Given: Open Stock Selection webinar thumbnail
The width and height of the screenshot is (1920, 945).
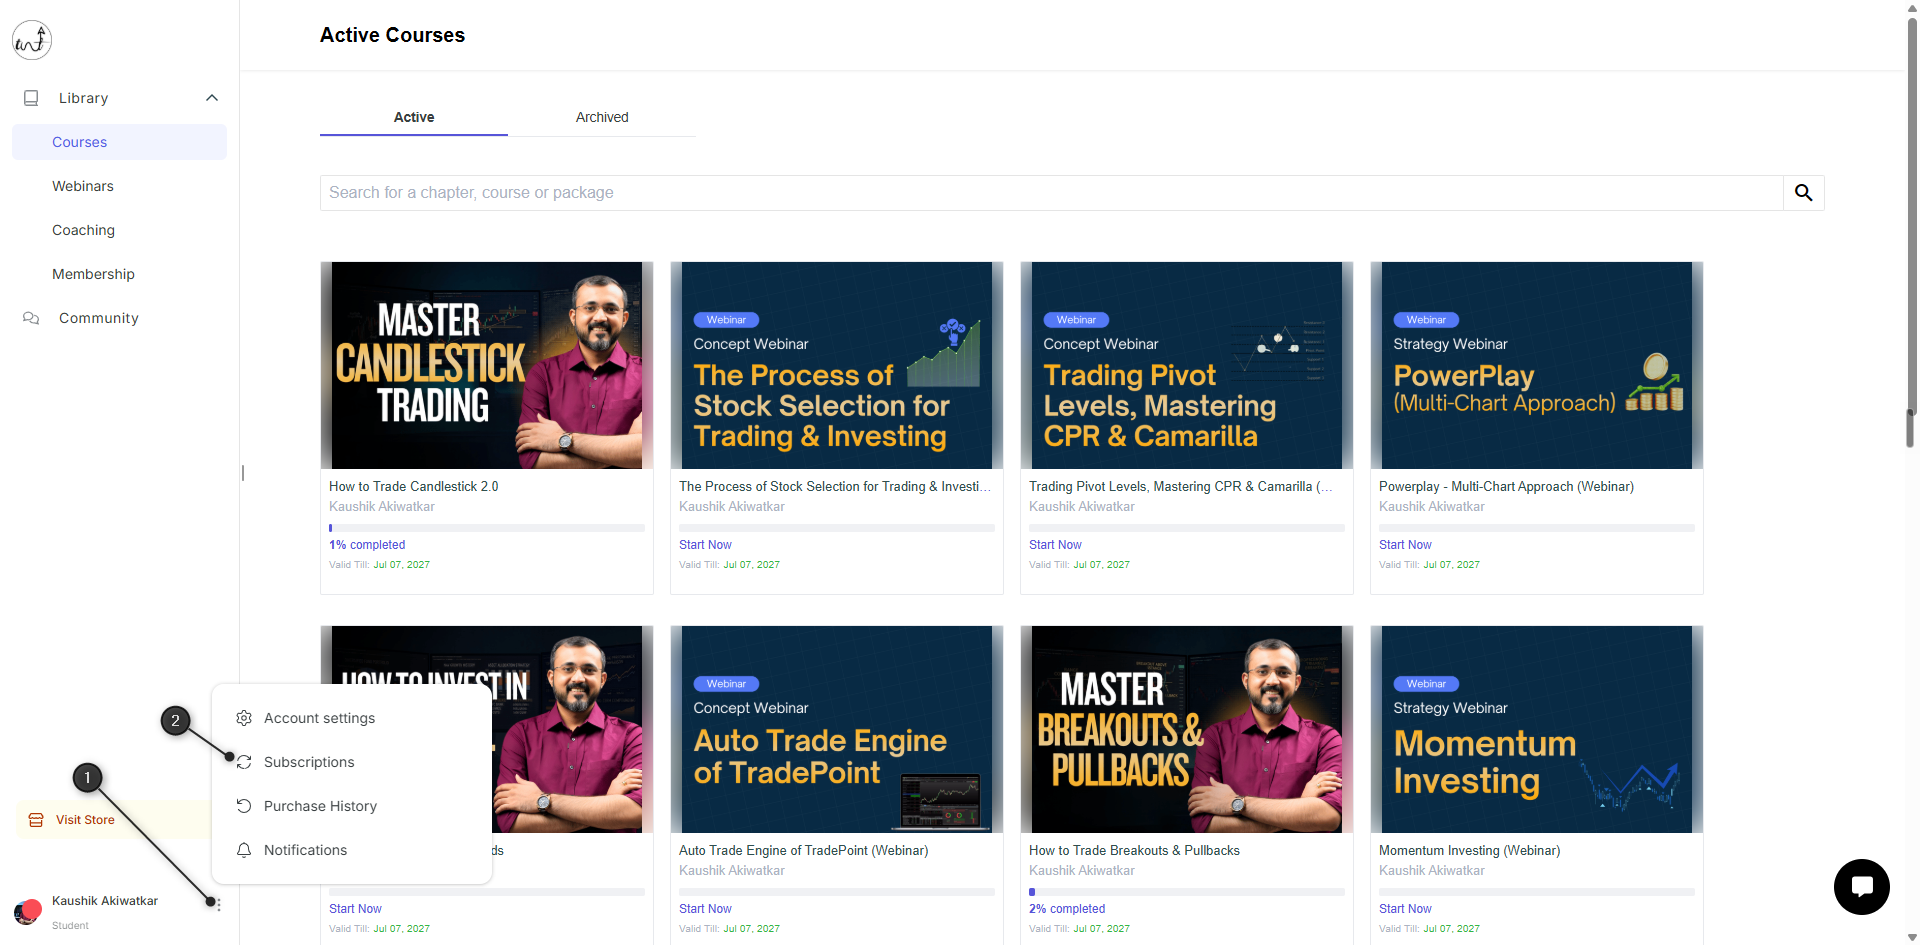Looking at the screenshot, I should click(x=837, y=365).
